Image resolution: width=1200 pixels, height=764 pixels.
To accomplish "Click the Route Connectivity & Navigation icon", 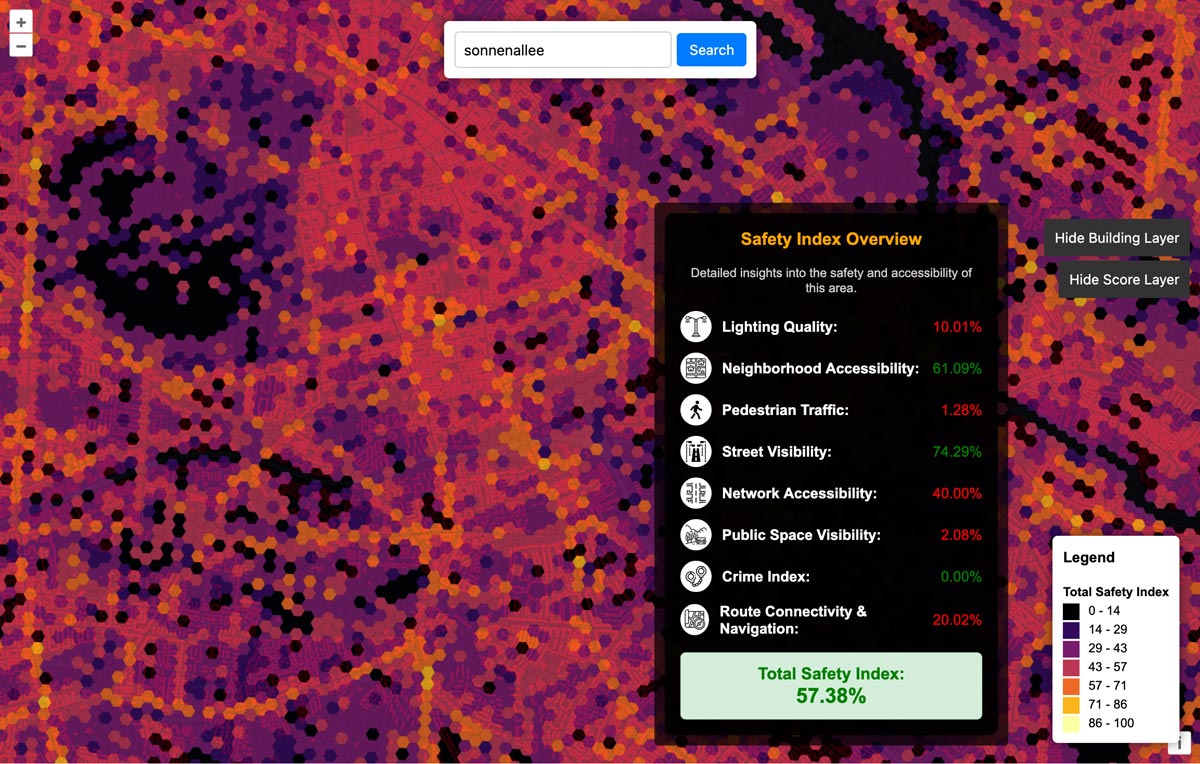I will coord(695,620).
